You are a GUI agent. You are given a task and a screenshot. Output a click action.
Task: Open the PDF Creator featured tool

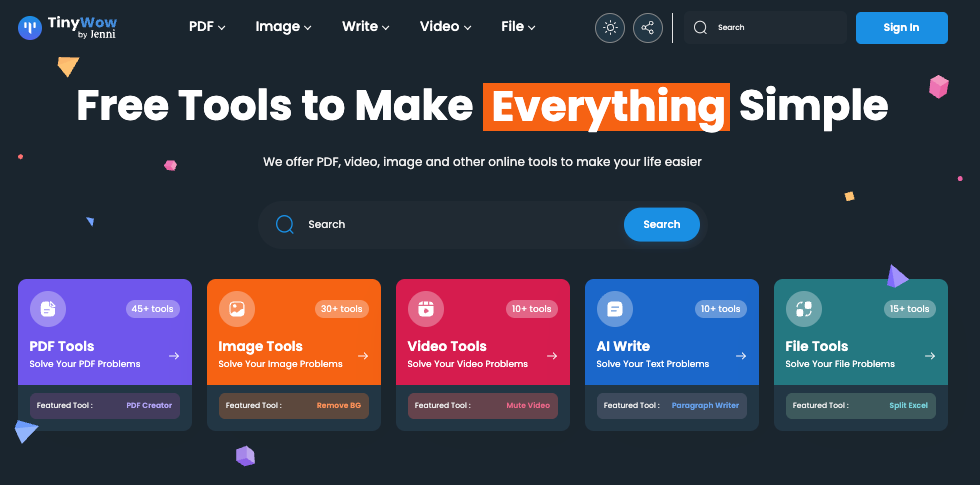coord(149,406)
